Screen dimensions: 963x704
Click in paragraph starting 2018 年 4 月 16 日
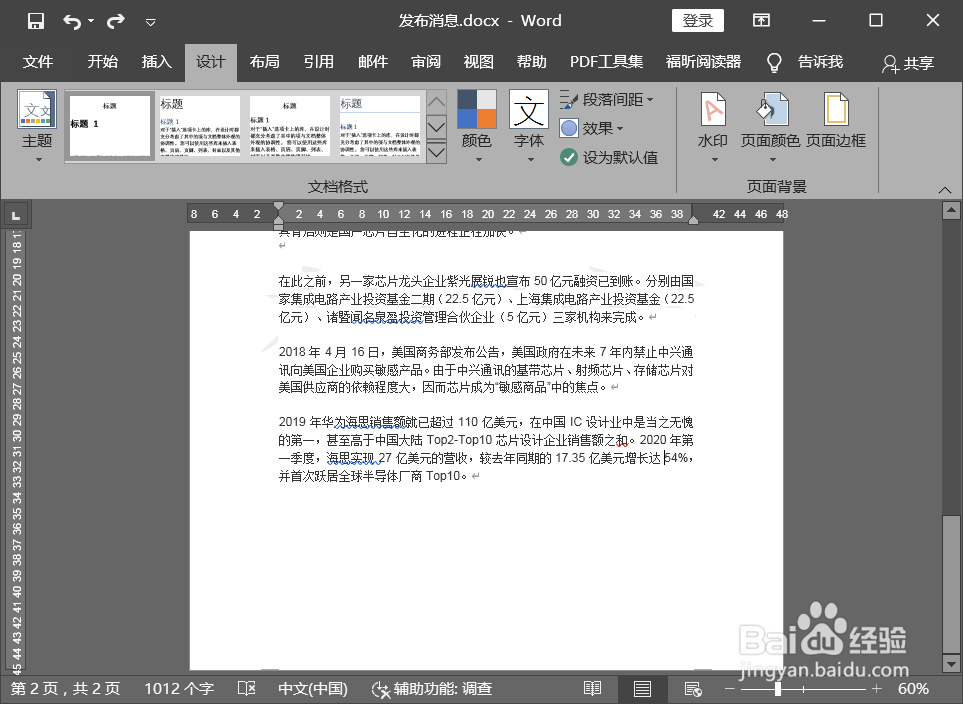[x=486, y=369]
